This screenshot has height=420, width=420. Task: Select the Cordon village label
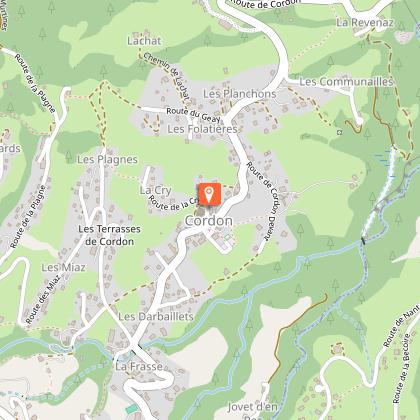(x=209, y=221)
